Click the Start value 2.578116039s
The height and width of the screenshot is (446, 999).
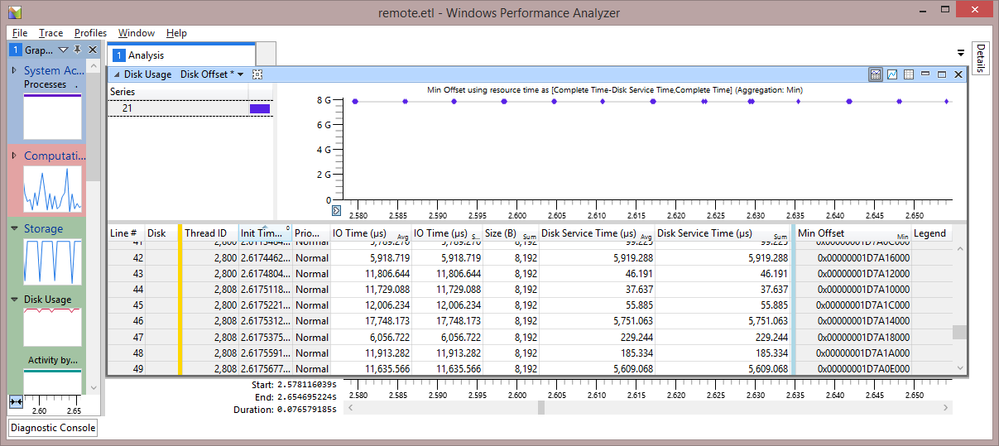point(308,385)
